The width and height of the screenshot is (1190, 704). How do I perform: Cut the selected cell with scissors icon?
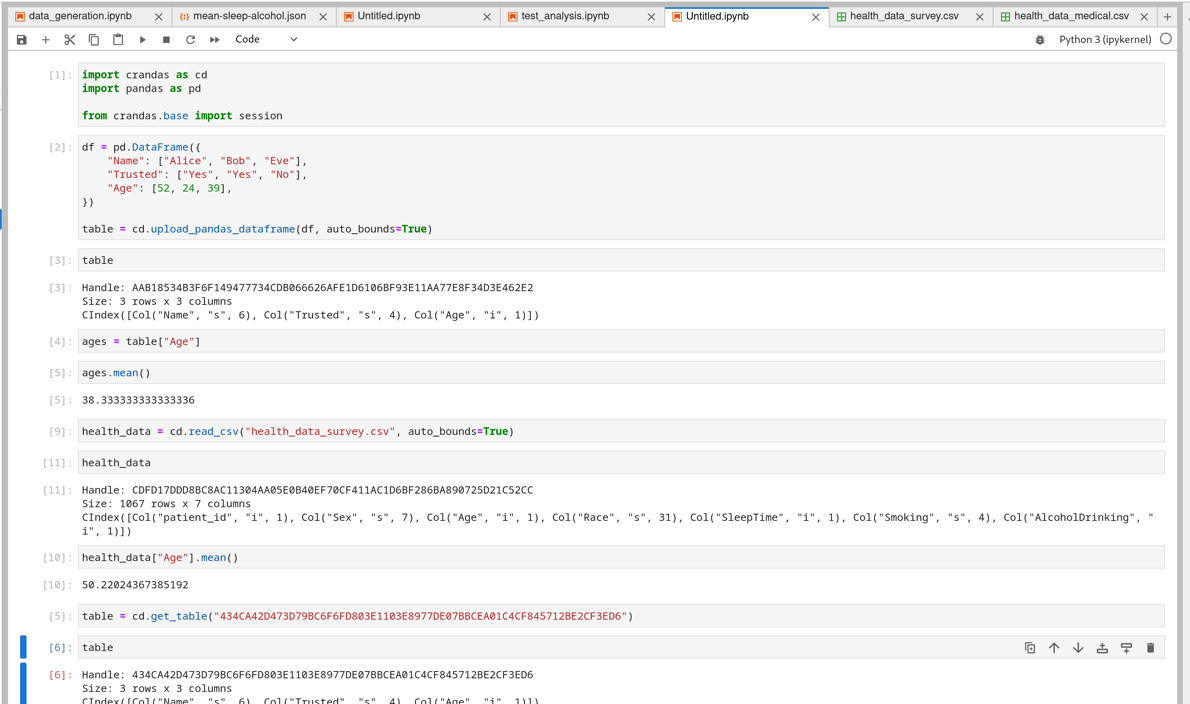pyautogui.click(x=68, y=39)
